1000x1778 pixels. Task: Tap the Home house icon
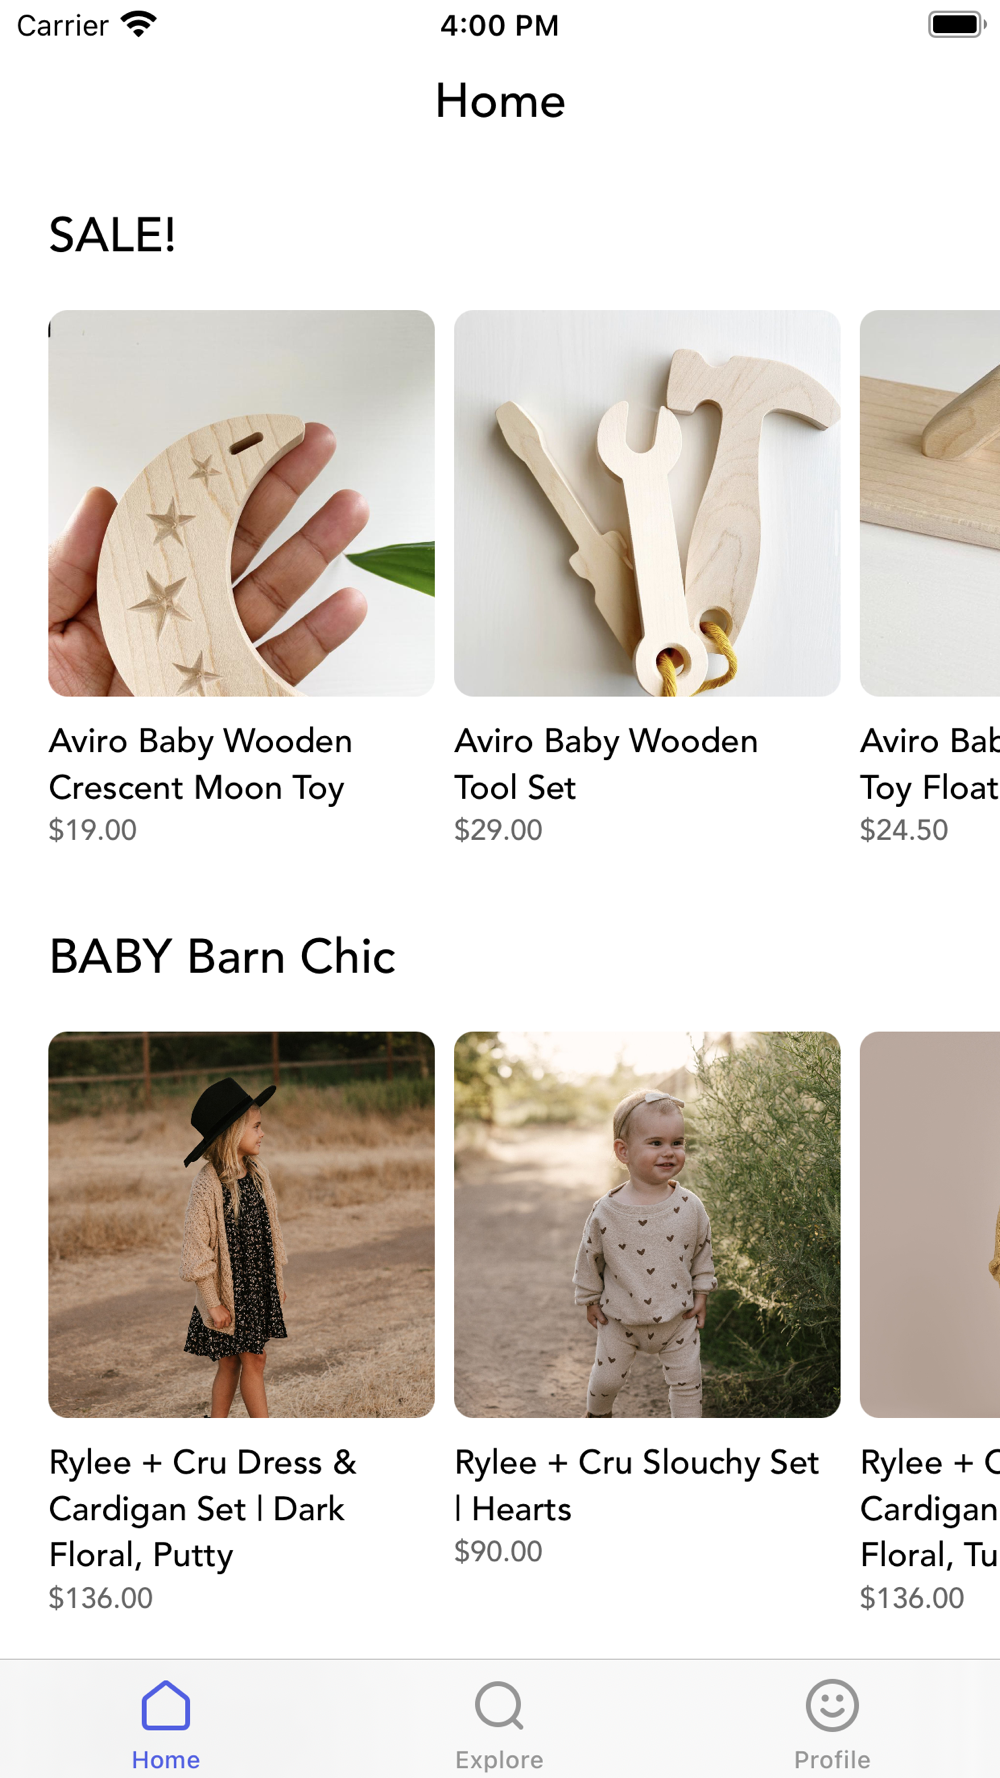point(166,1705)
